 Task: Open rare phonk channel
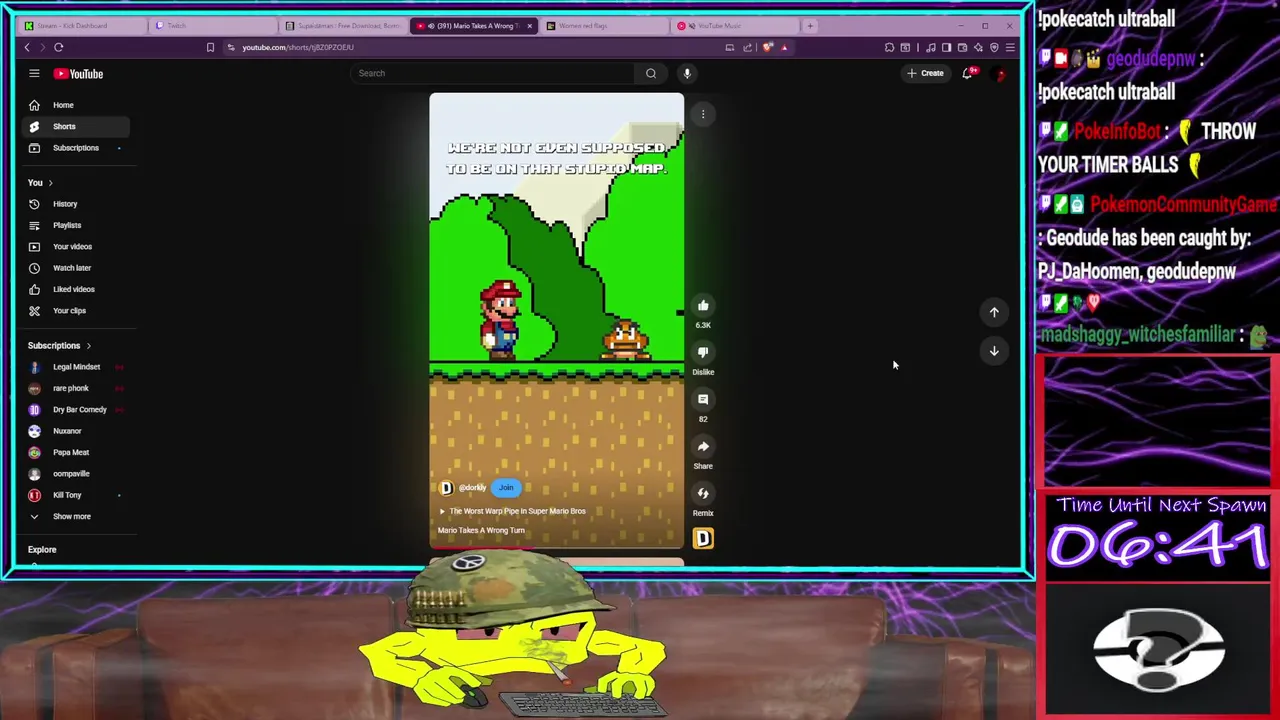pyautogui.click(x=75, y=388)
